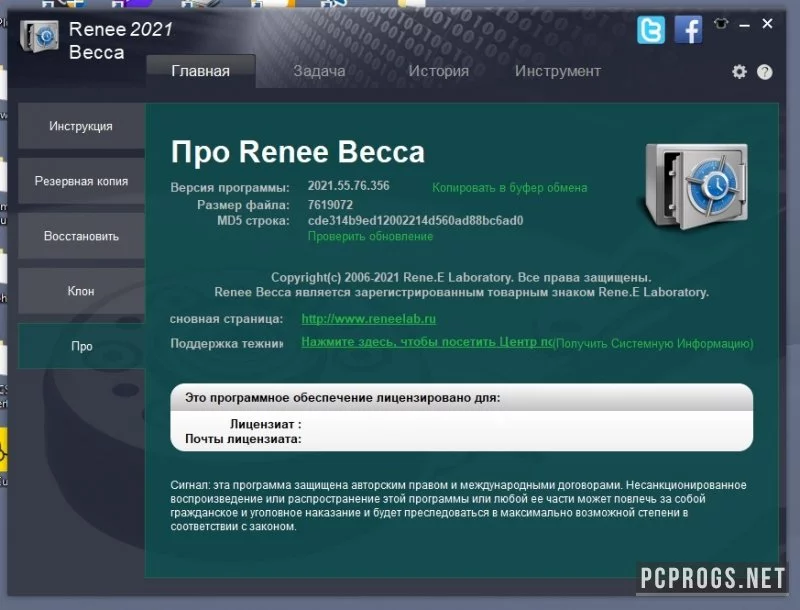Switch to the Задача tab

(319, 71)
